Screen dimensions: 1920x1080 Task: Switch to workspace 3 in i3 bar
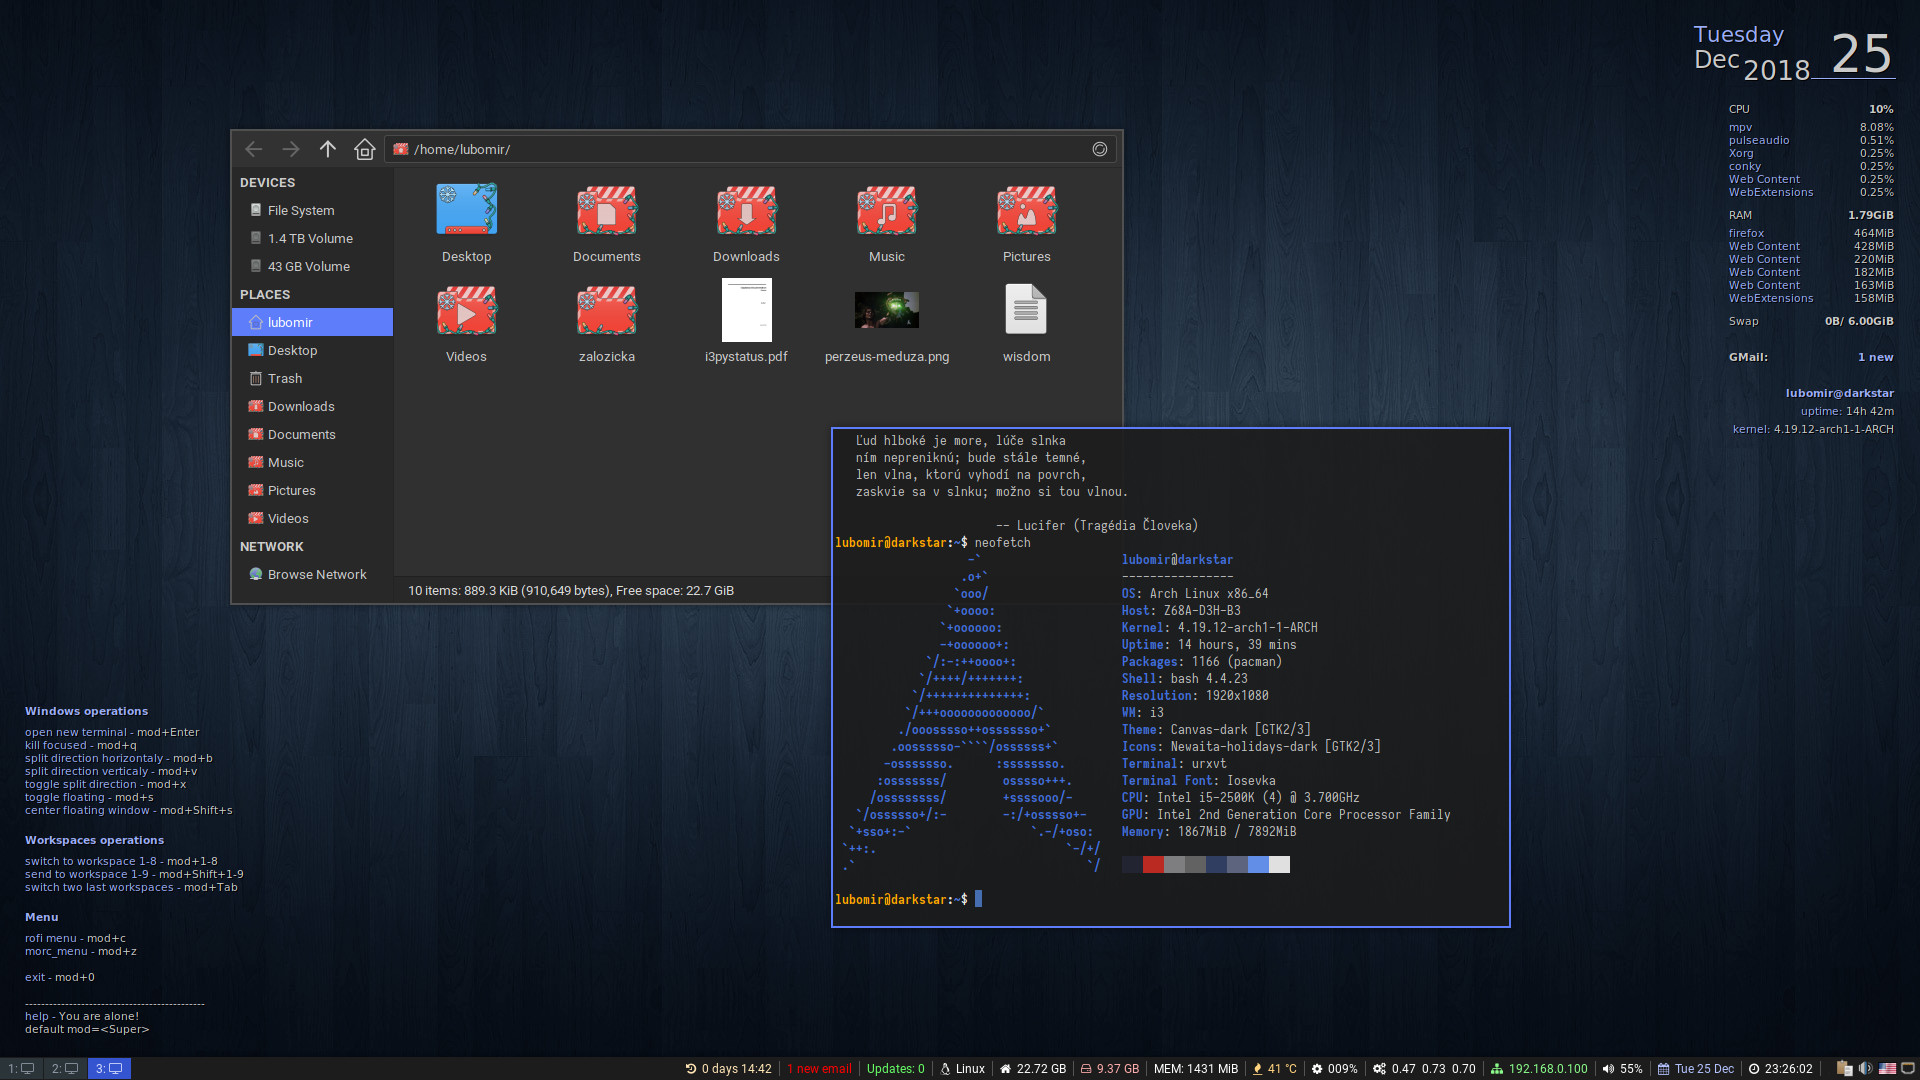tap(109, 1068)
